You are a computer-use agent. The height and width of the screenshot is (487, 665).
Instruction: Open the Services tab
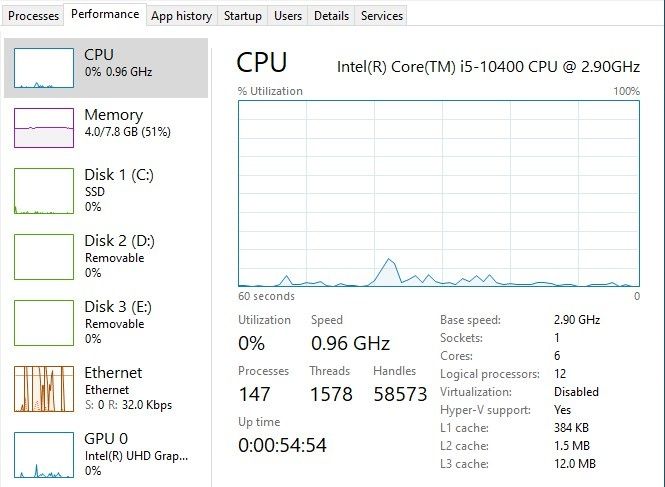(x=381, y=16)
